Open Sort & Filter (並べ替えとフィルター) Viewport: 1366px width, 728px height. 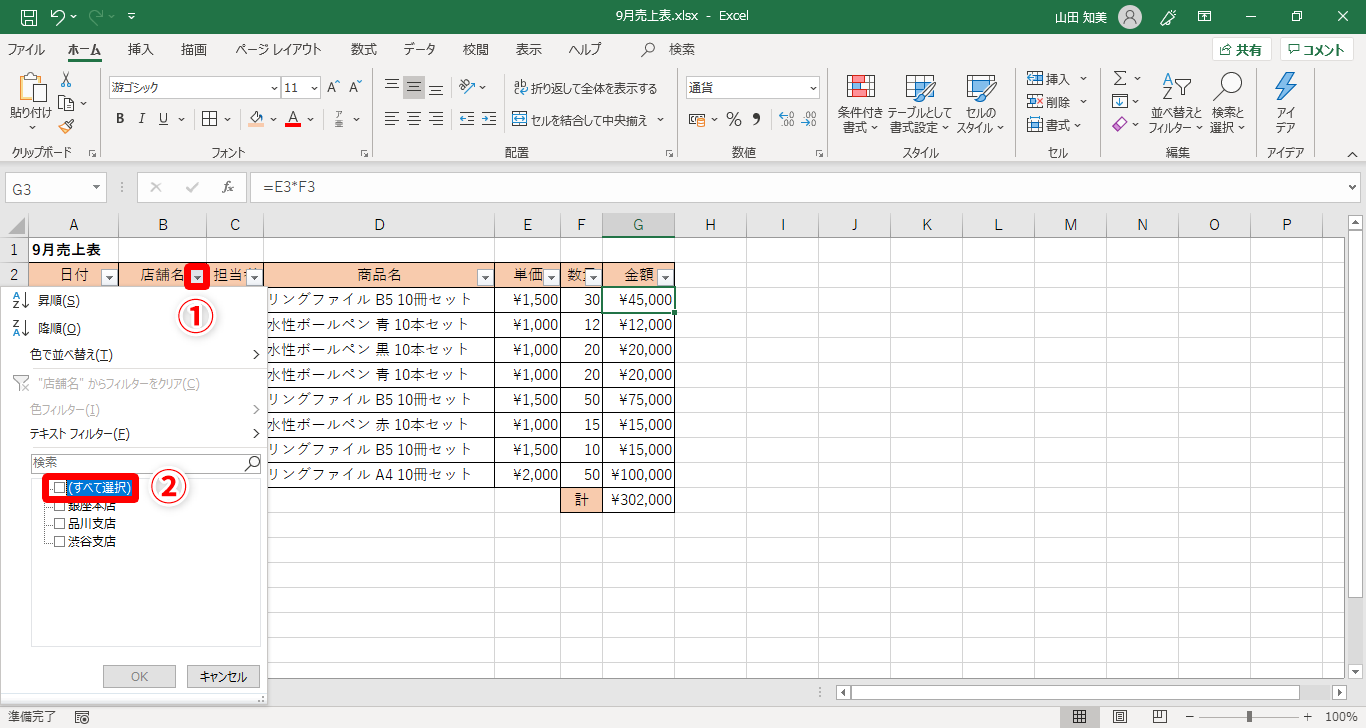1177,104
